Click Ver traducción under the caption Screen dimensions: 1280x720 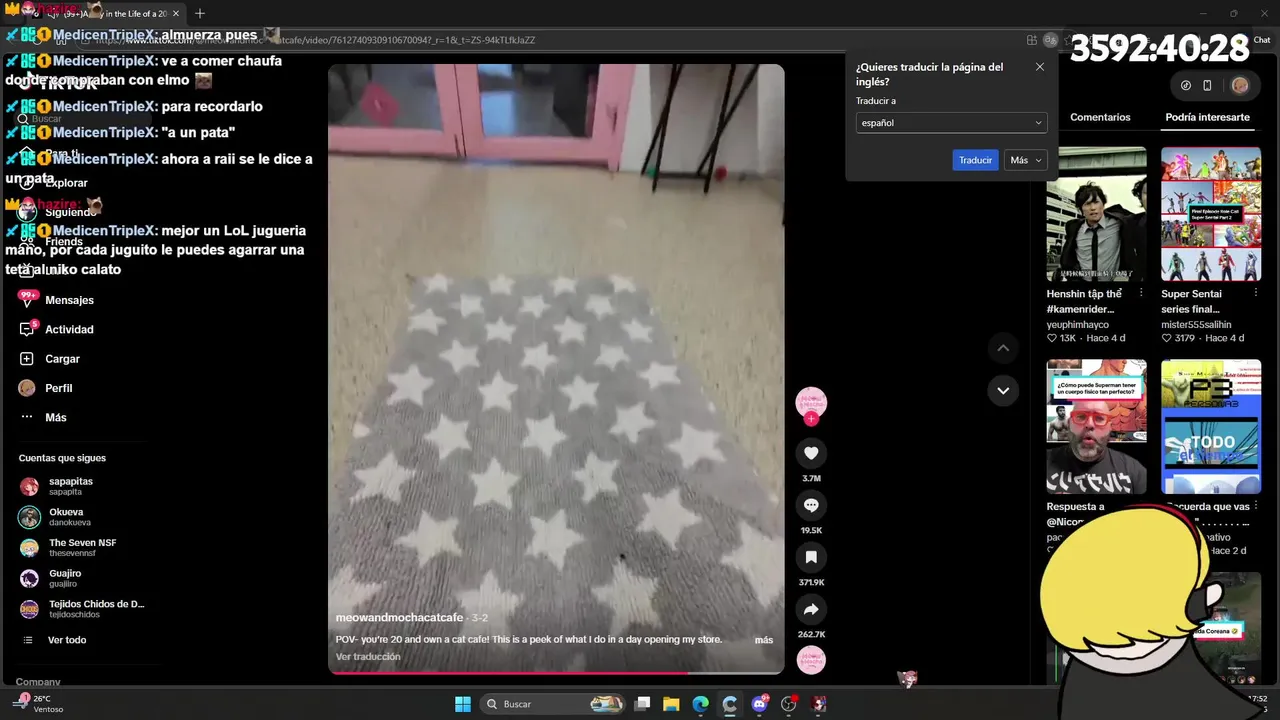(x=368, y=657)
